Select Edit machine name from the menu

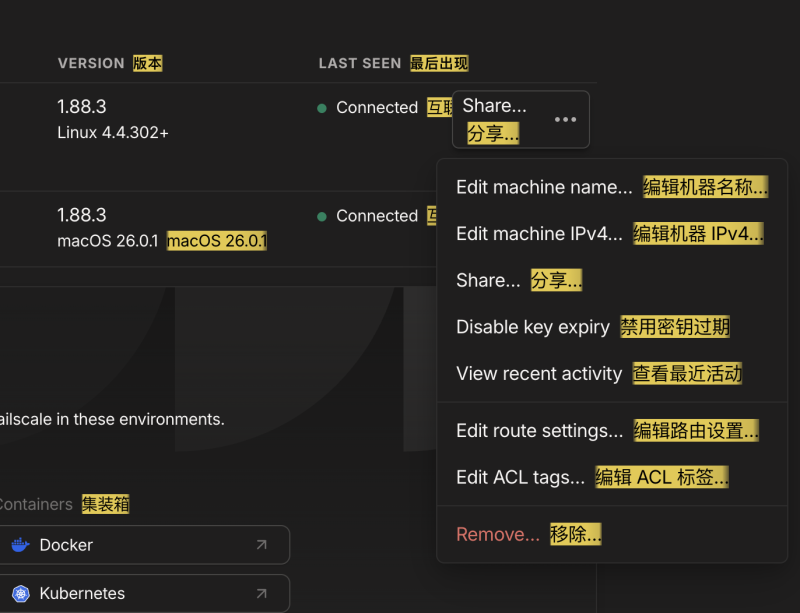pyautogui.click(x=544, y=187)
